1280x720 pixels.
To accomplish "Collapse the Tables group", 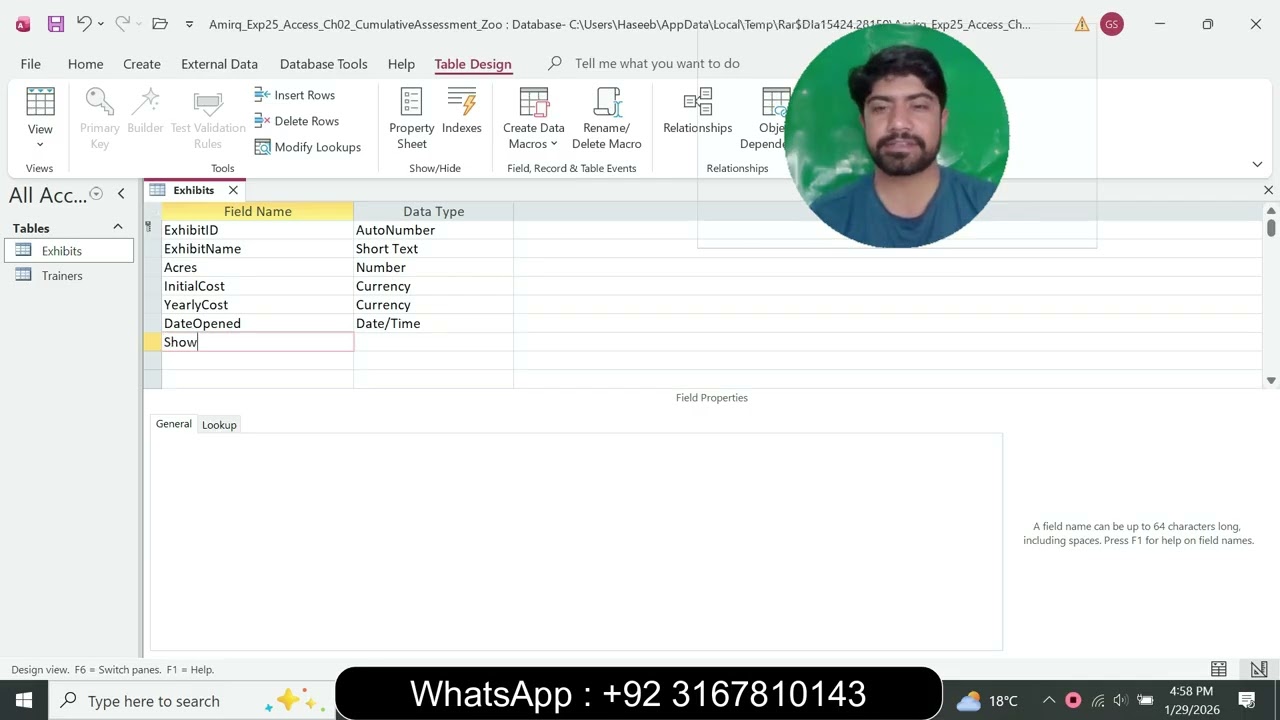I will point(117,228).
